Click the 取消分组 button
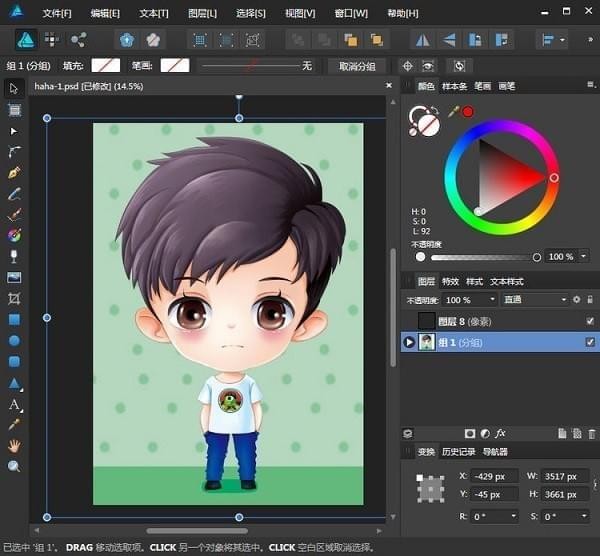 tap(357, 66)
